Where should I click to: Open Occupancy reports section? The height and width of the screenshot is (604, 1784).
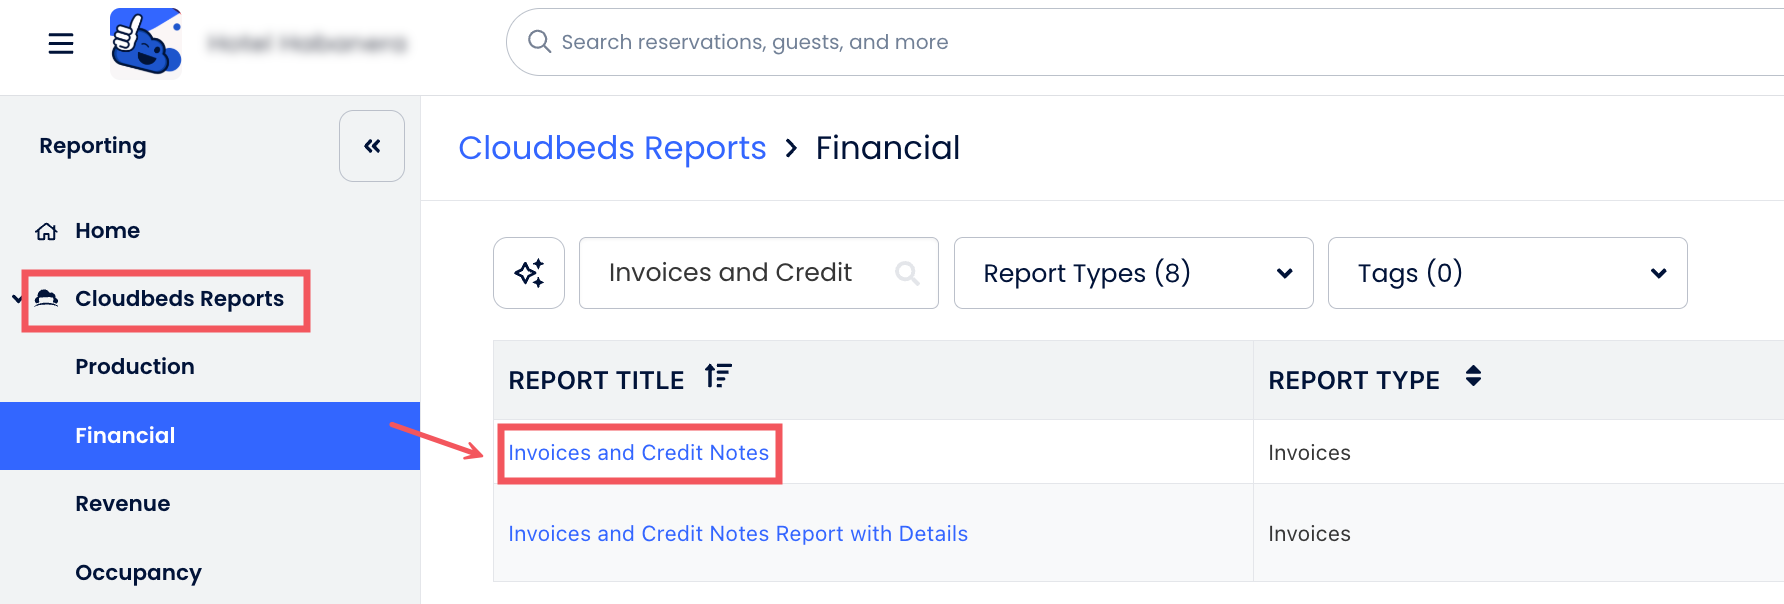coord(139,573)
